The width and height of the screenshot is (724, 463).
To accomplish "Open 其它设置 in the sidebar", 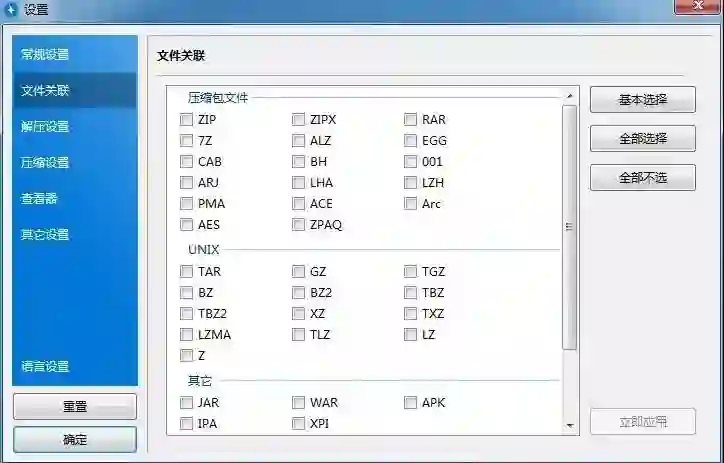I will click(x=75, y=234).
